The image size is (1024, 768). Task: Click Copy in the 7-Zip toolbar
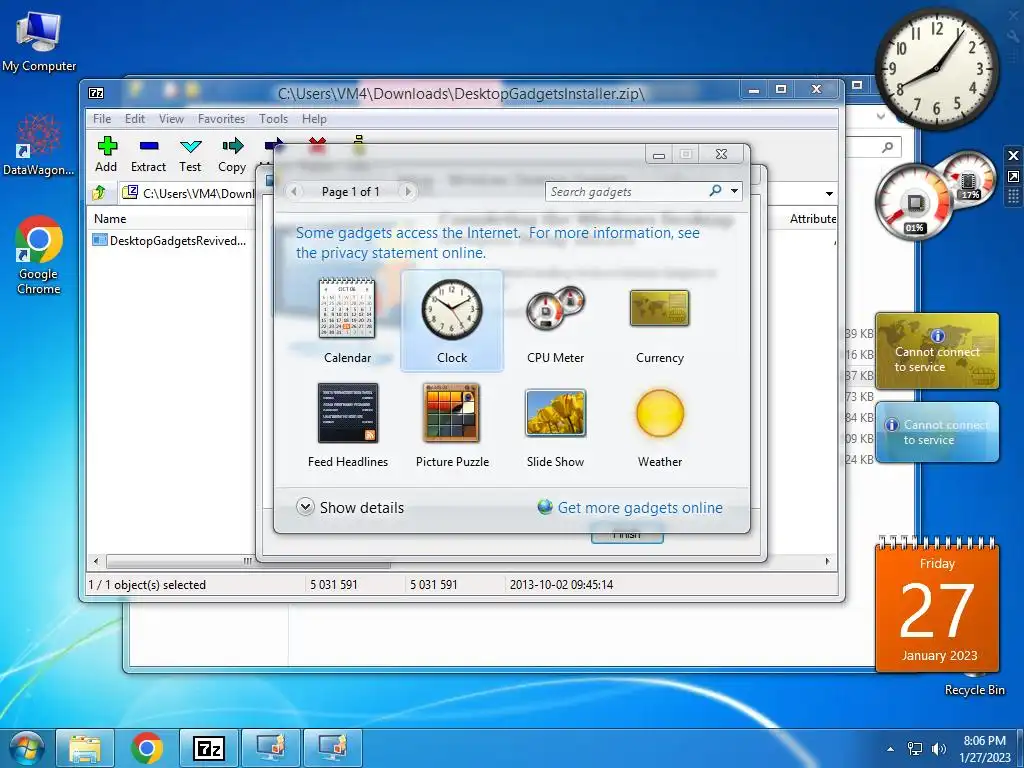click(232, 155)
